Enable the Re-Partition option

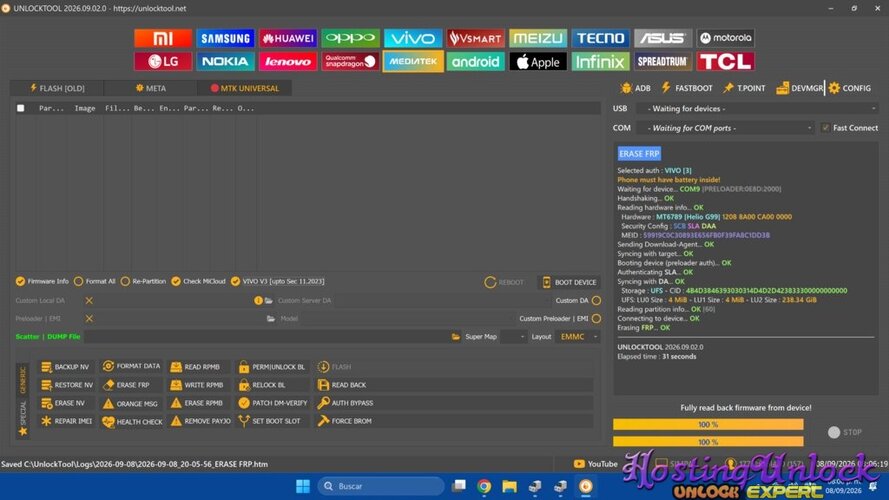(x=143, y=281)
